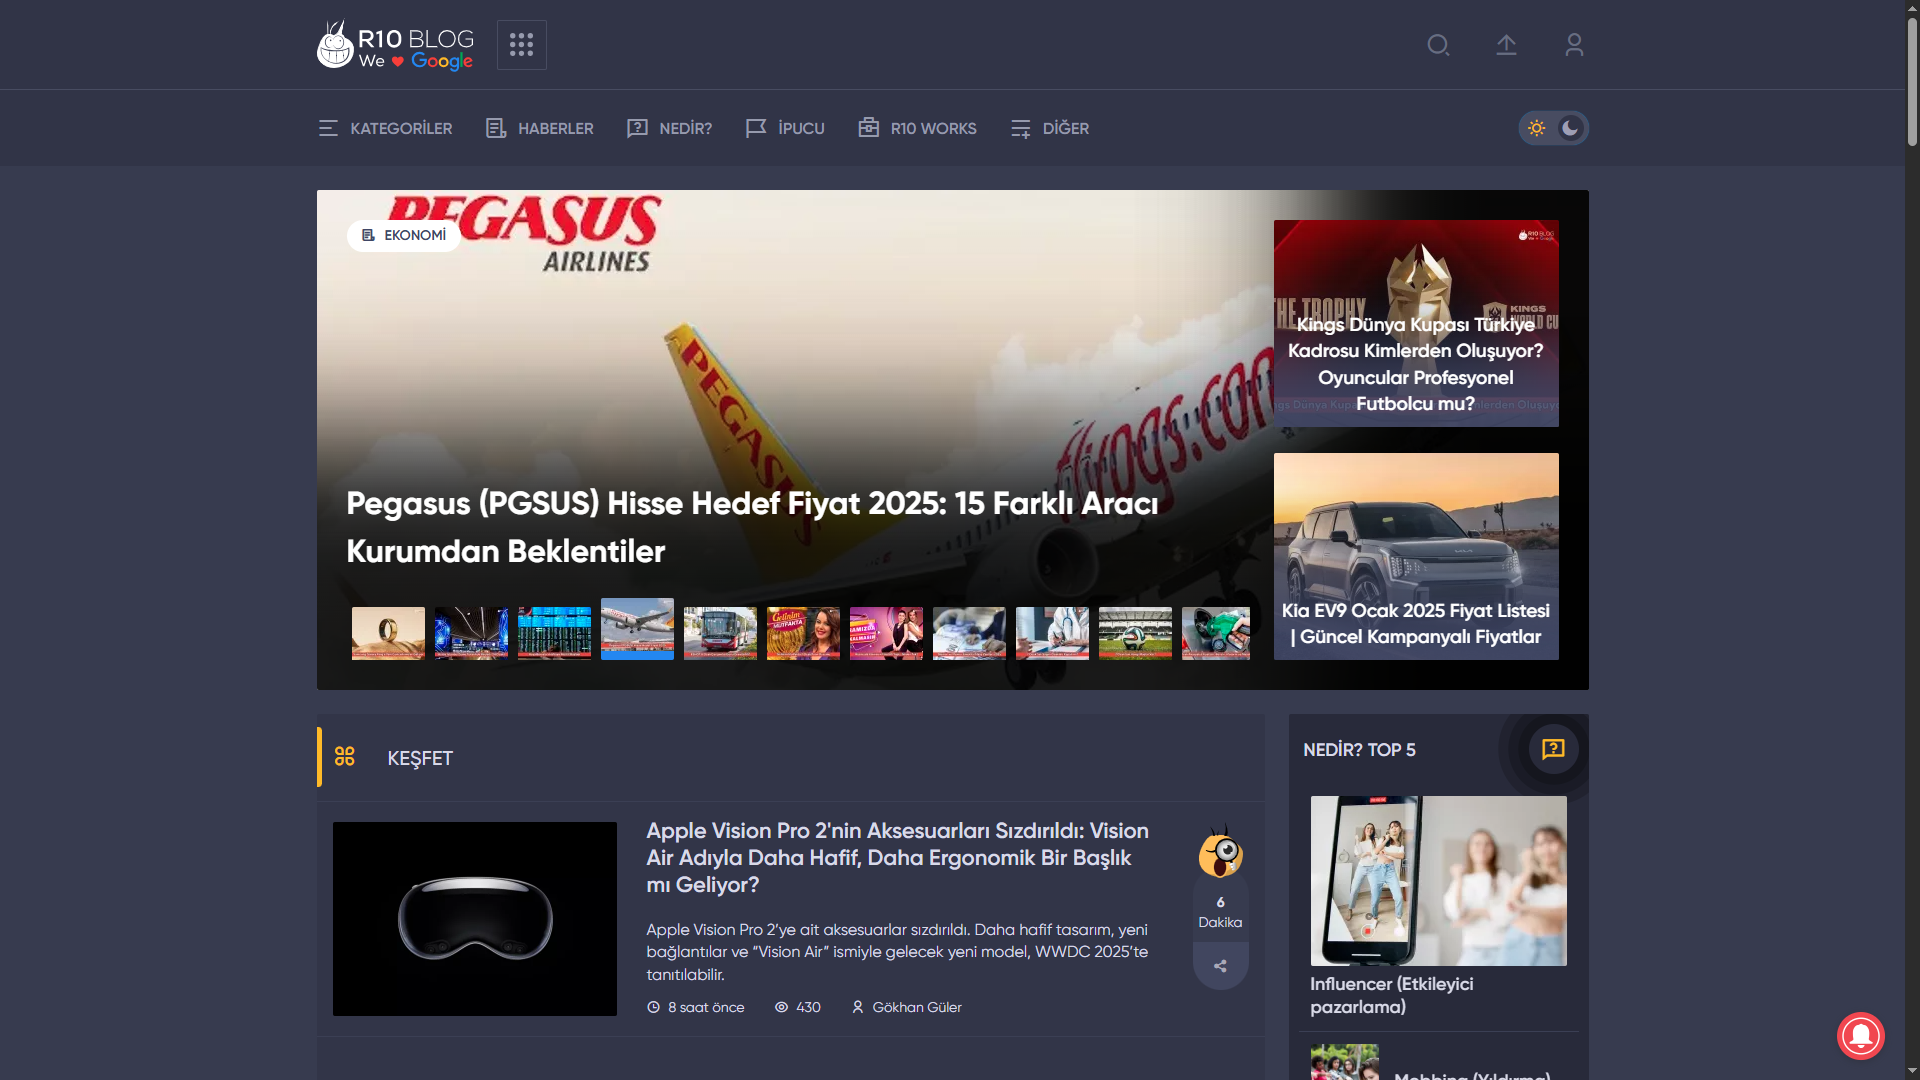
Task: Click the red notification bell button
Action: [1861, 1035]
